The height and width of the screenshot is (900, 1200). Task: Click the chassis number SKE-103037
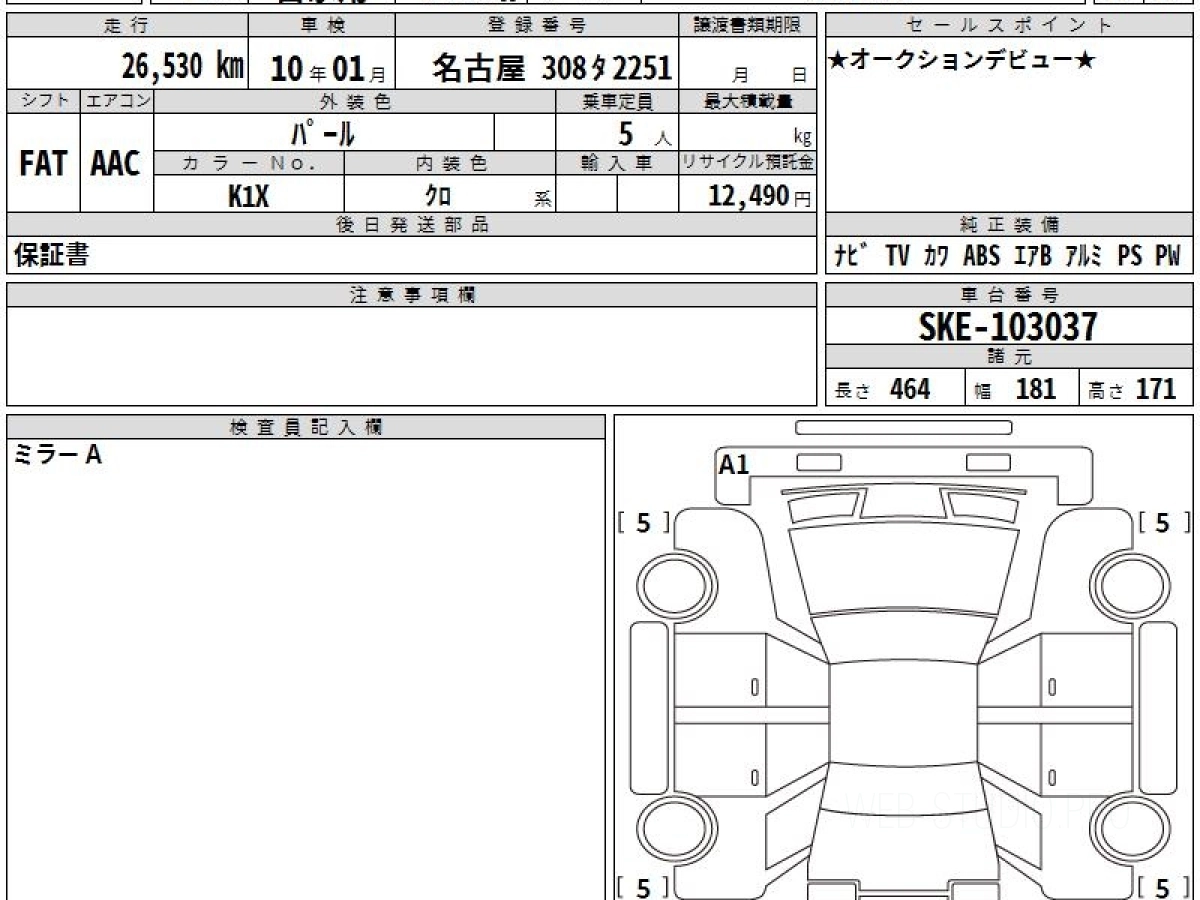[1008, 326]
